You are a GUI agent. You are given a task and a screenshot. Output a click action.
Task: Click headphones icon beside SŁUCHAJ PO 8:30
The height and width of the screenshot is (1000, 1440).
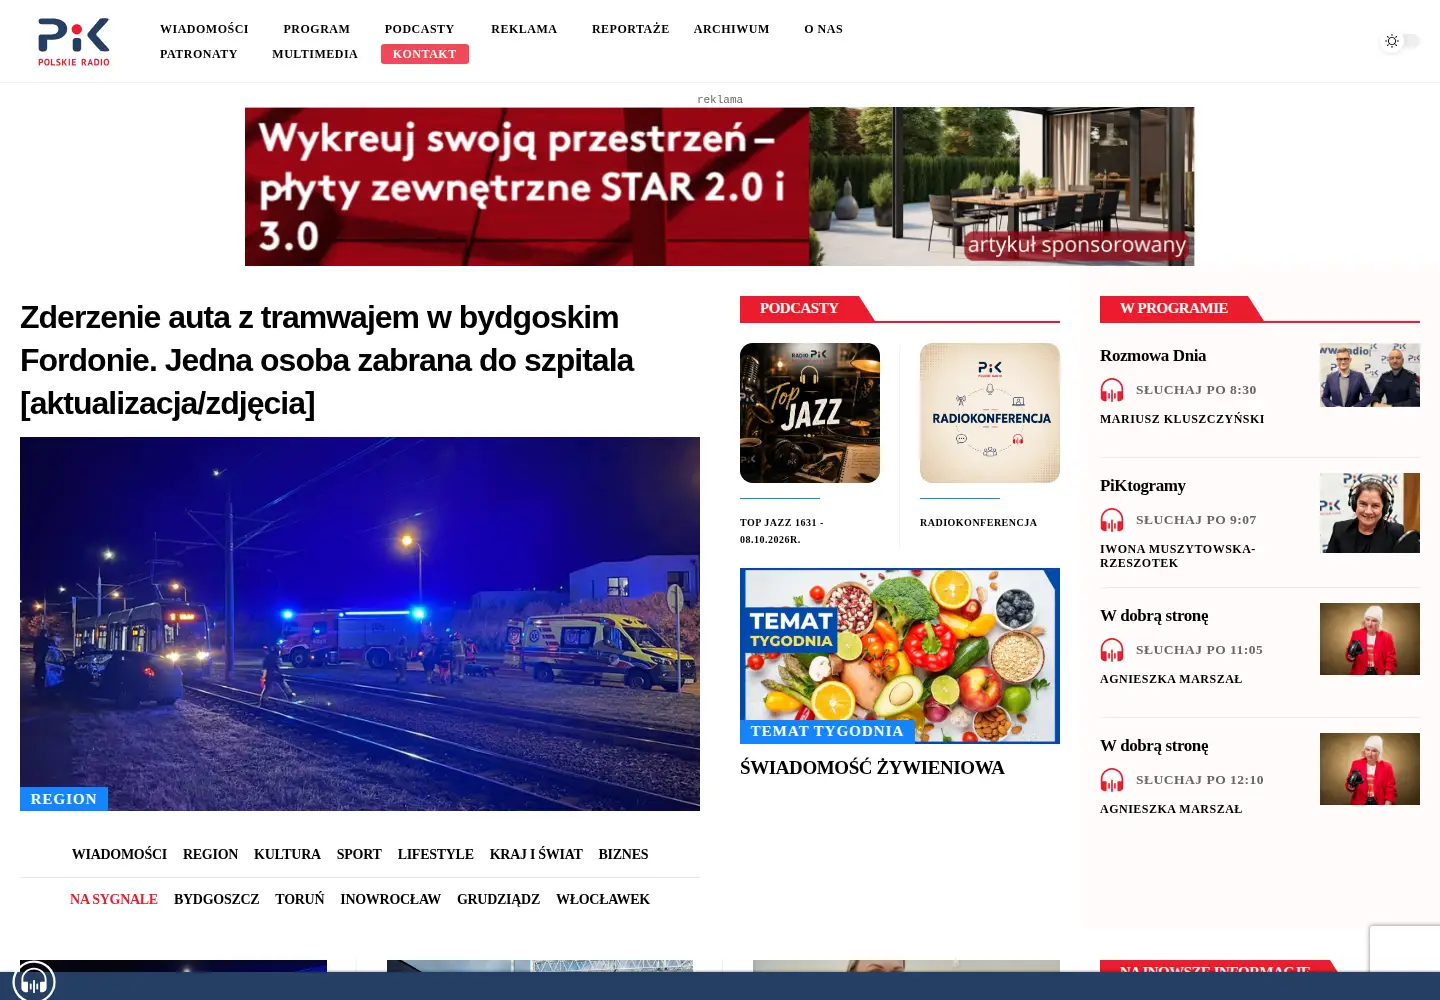click(x=1112, y=390)
